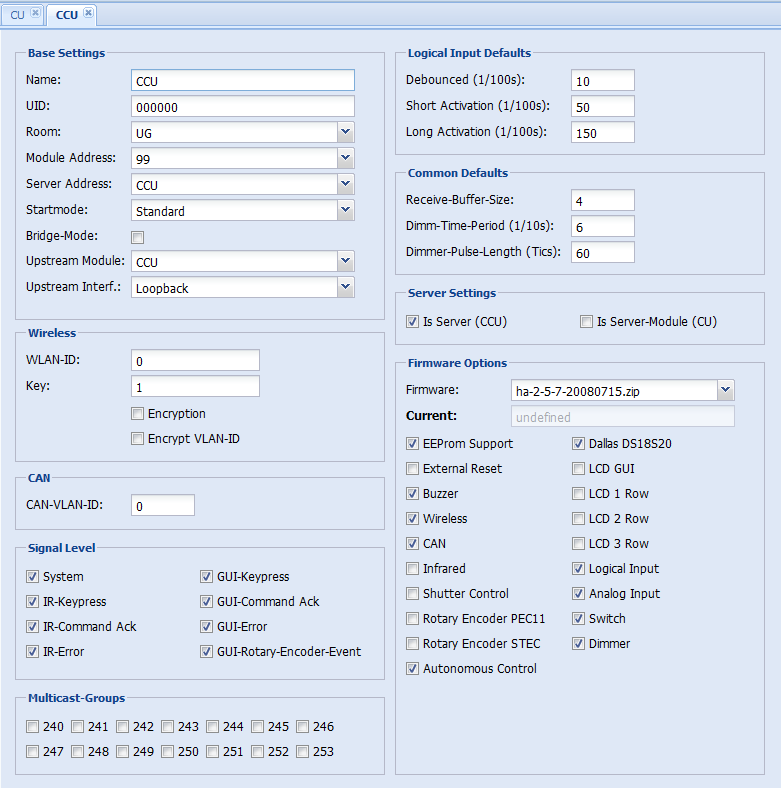Edit the wireless Key field
This screenshot has width=781, height=788.
[196, 386]
